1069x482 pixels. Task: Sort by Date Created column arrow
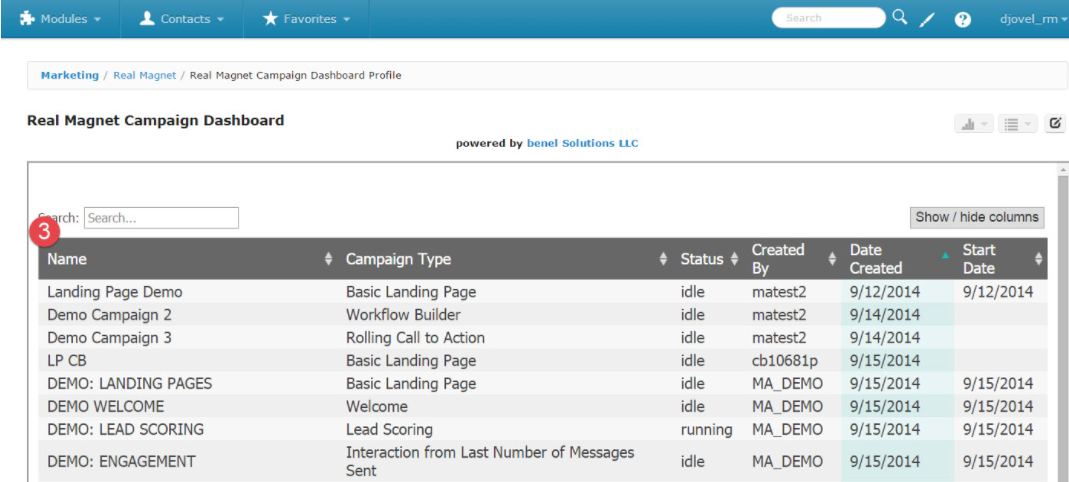click(945, 256)
